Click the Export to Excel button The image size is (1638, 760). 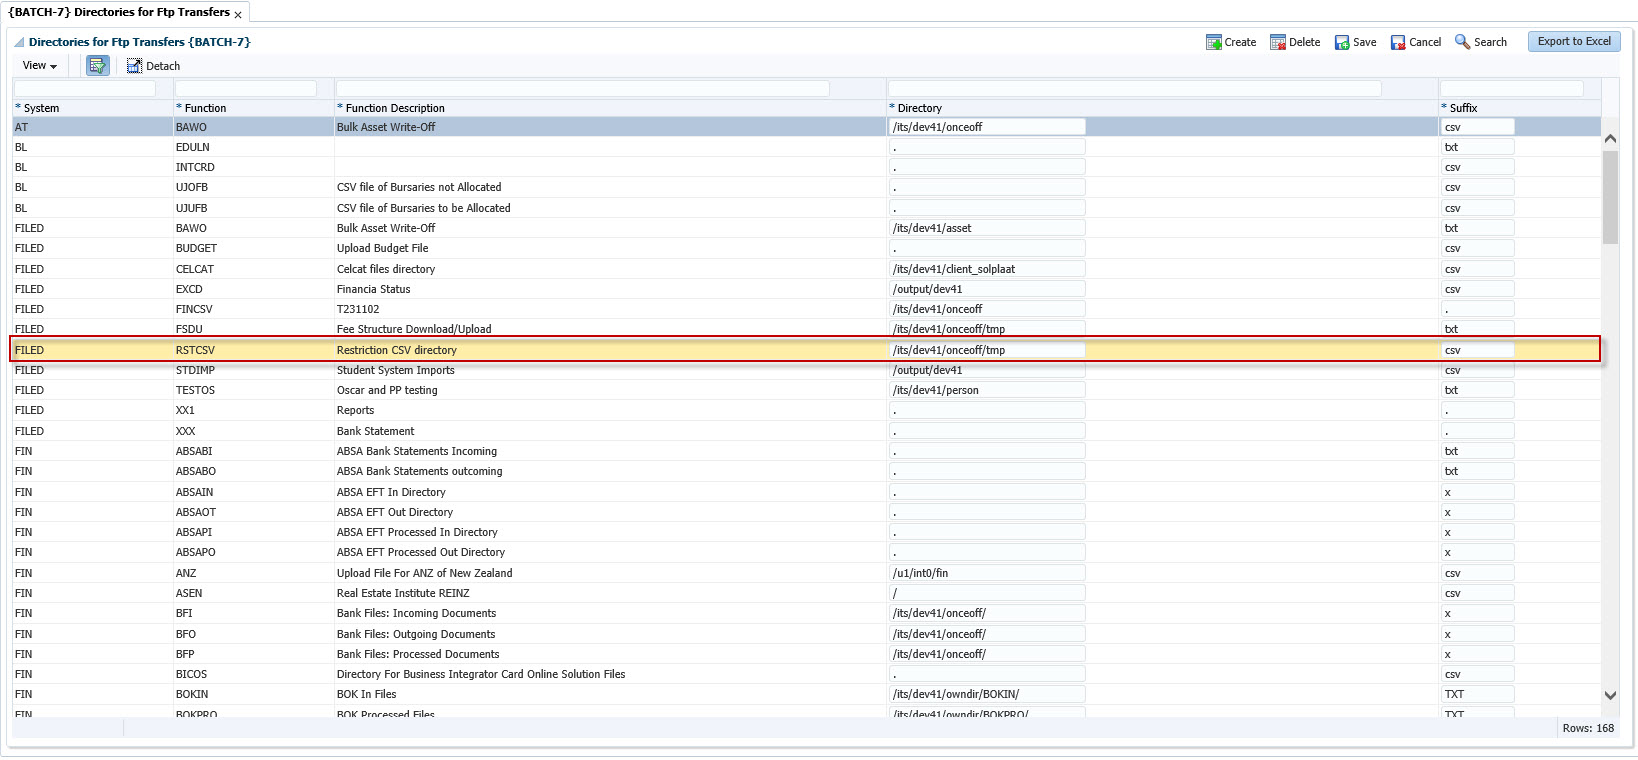tap(1573, 42)
